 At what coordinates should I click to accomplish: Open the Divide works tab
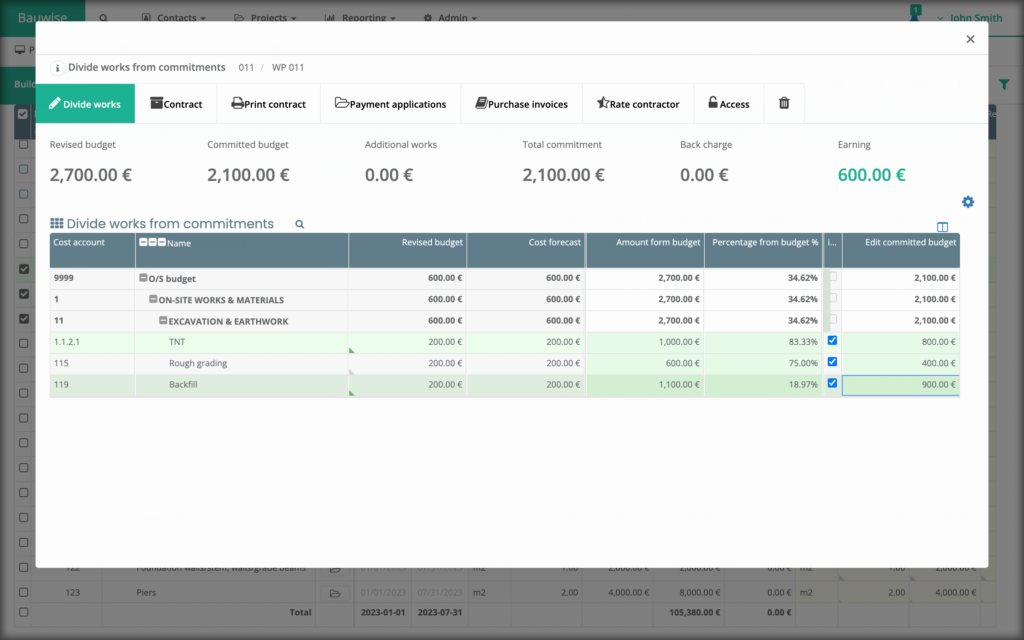[85, 103]
